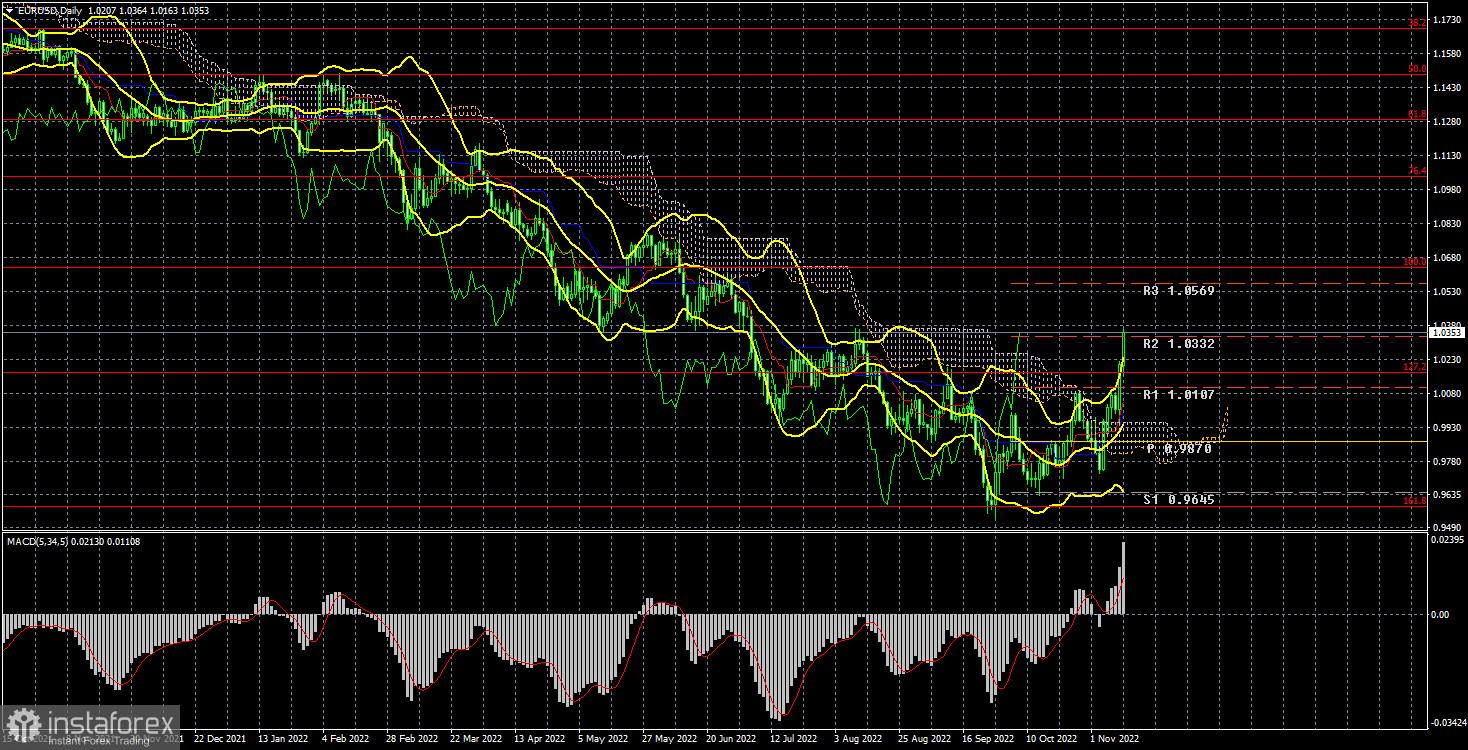Select the S1 0.9645 pivot label
The height and width of the screenshot is (750, 1468).
1179,498
